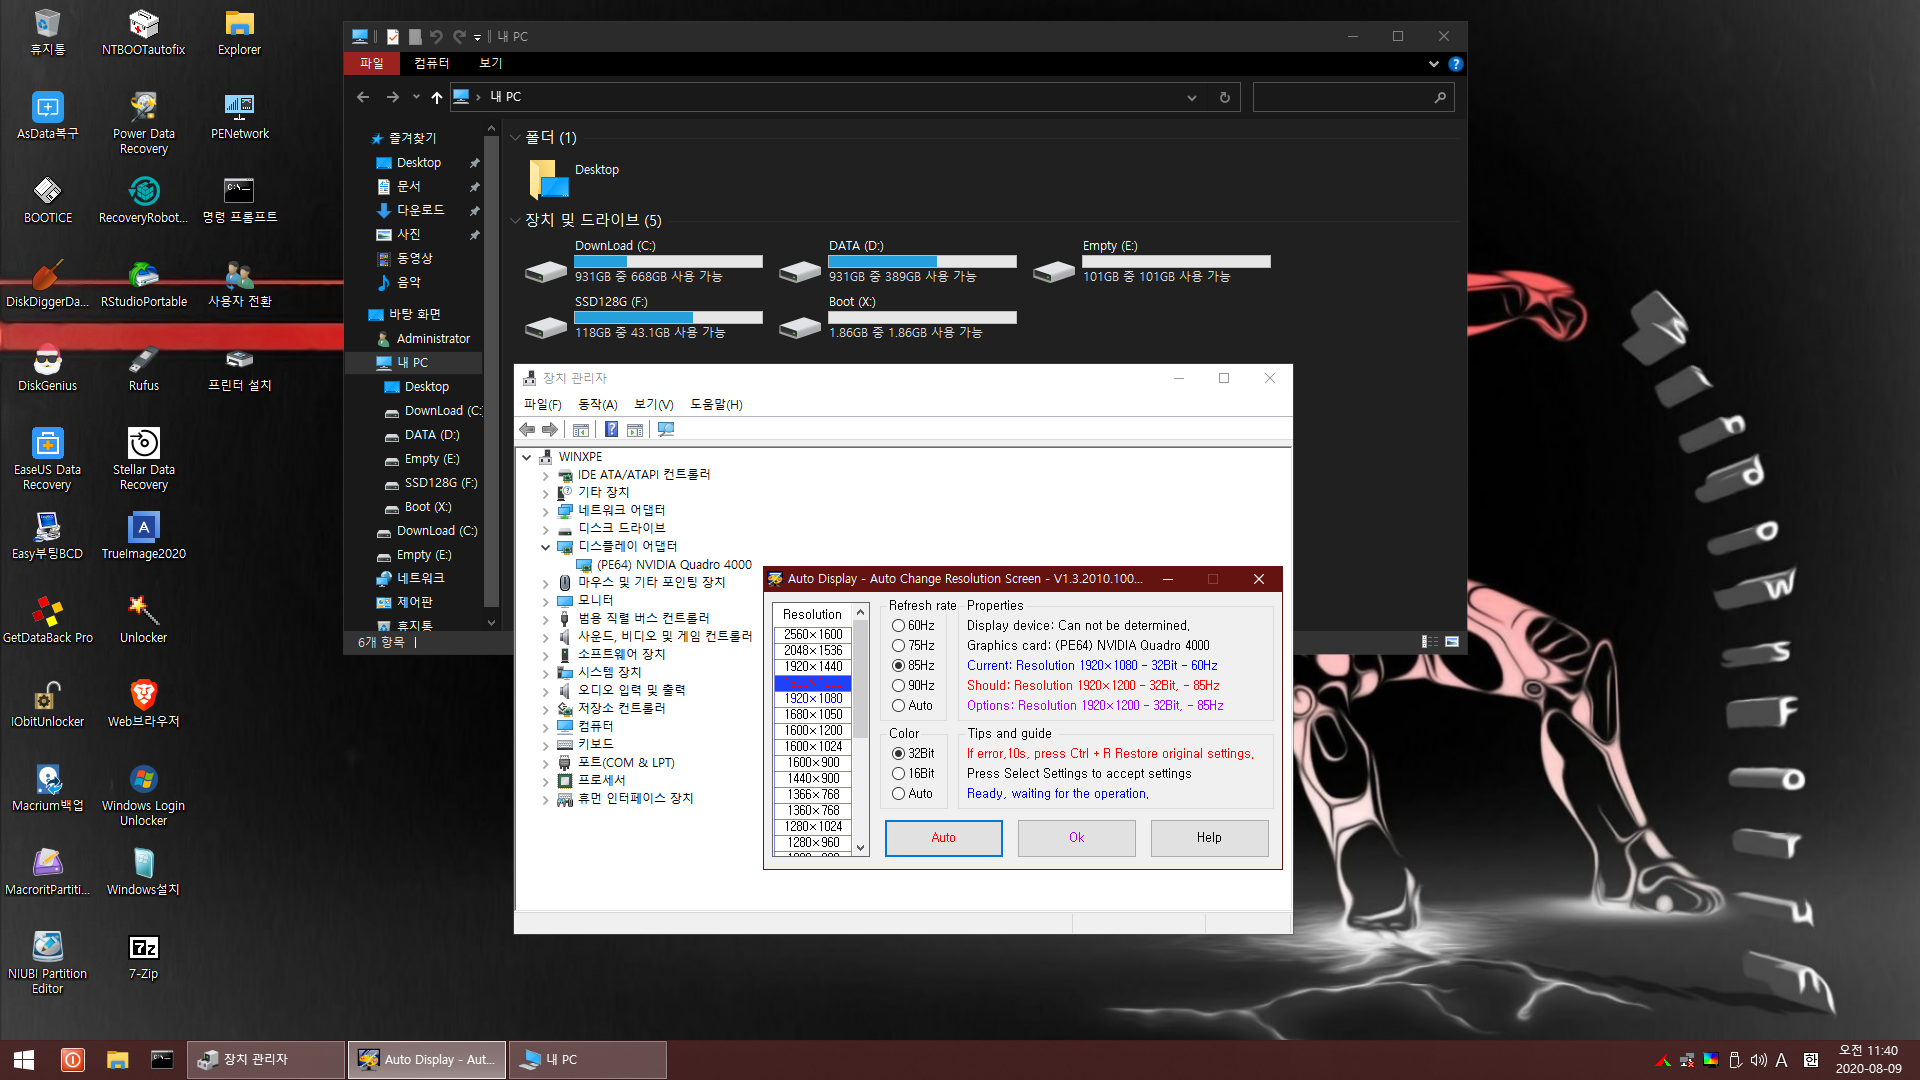The height and width of the screenshot is (1080, 1920).
Task: Select 32Bit color radio
Action: 912,753
